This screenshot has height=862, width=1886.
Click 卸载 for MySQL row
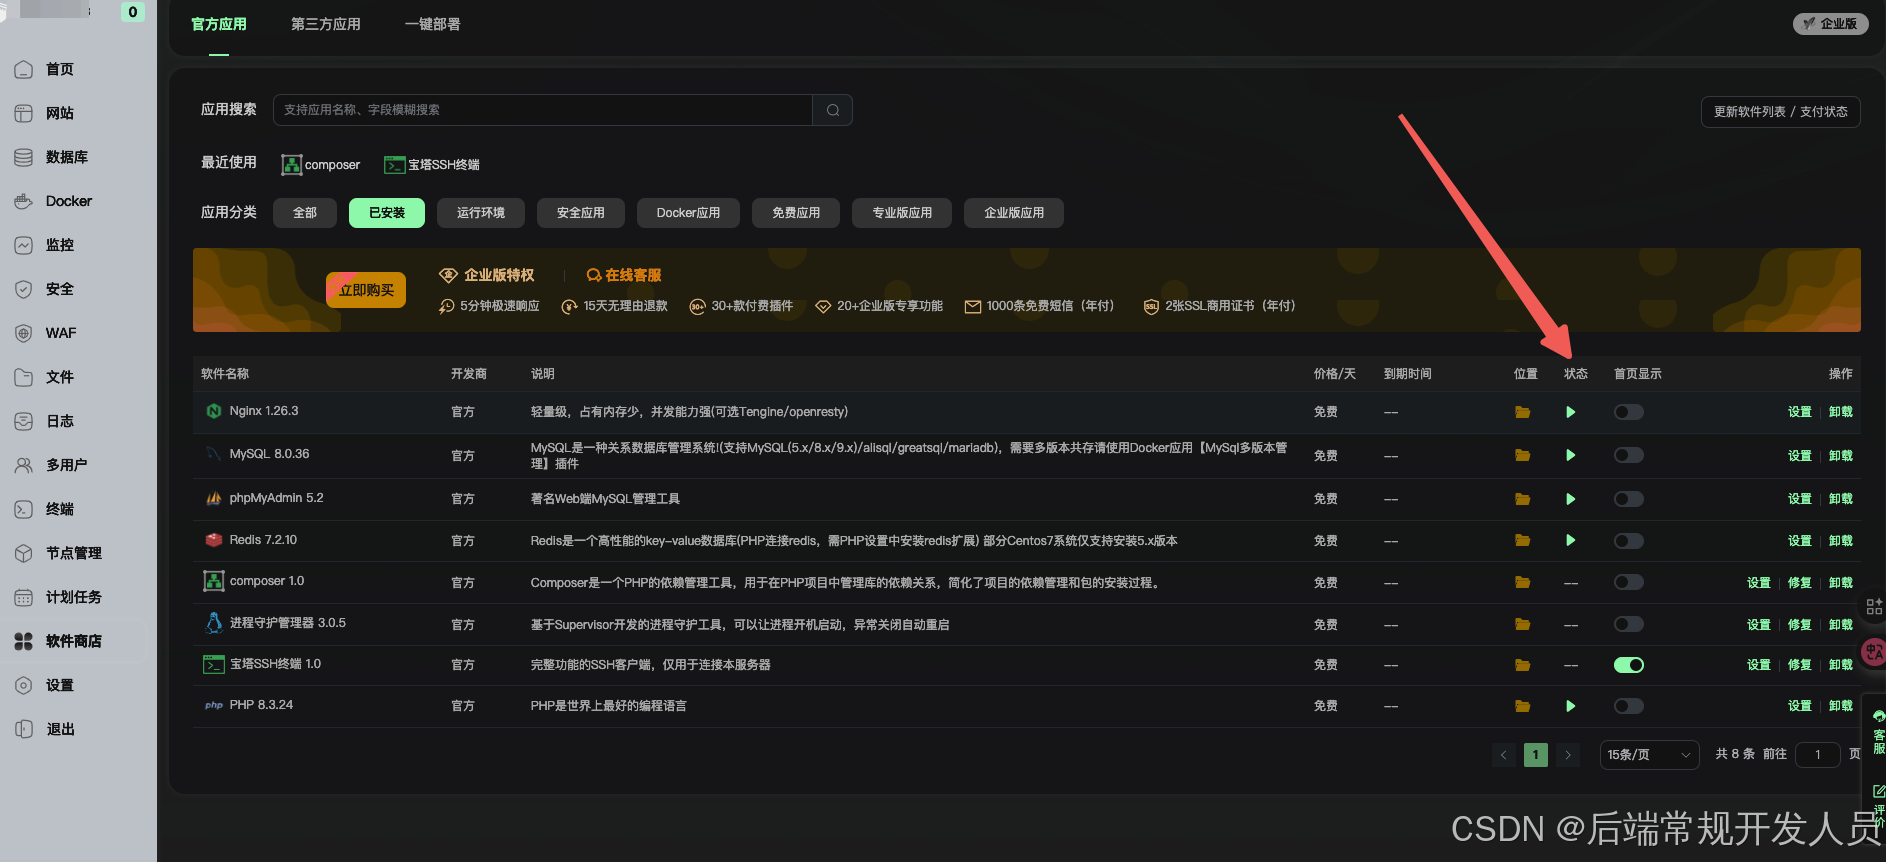pos(1840,456)
